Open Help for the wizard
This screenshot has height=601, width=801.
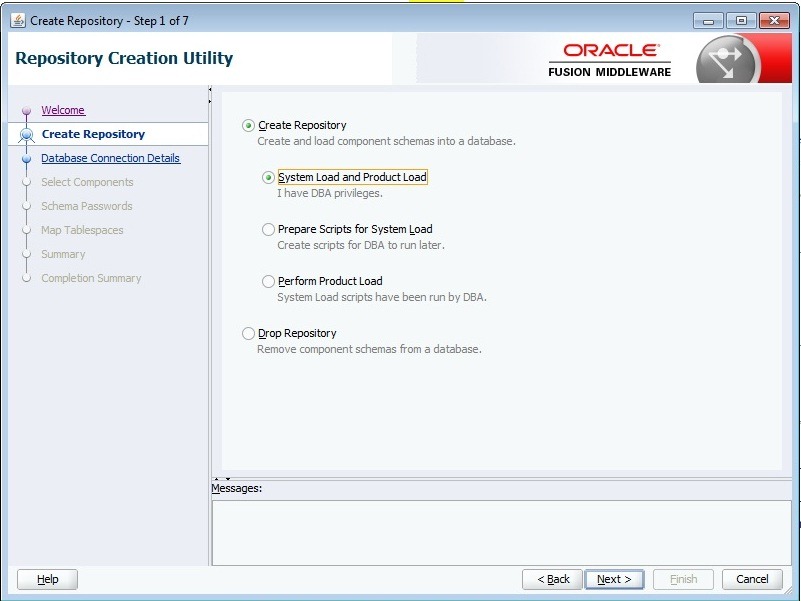47,579
